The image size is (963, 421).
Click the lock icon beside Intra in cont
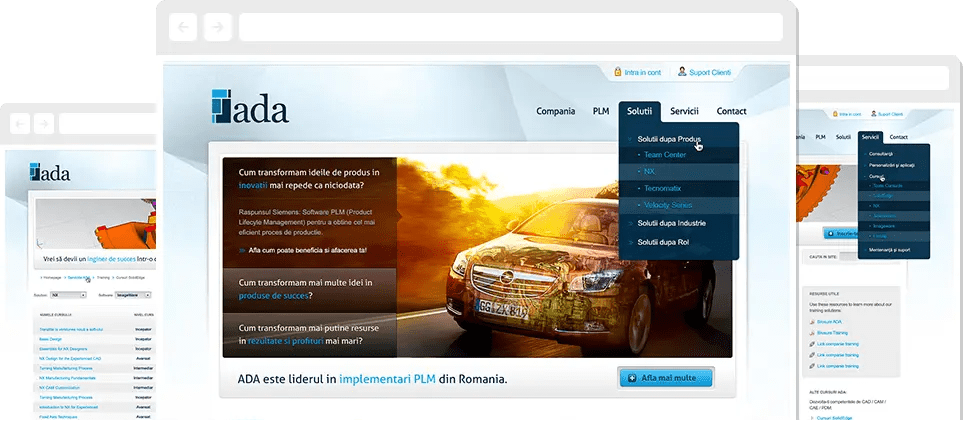coord(618,72)
